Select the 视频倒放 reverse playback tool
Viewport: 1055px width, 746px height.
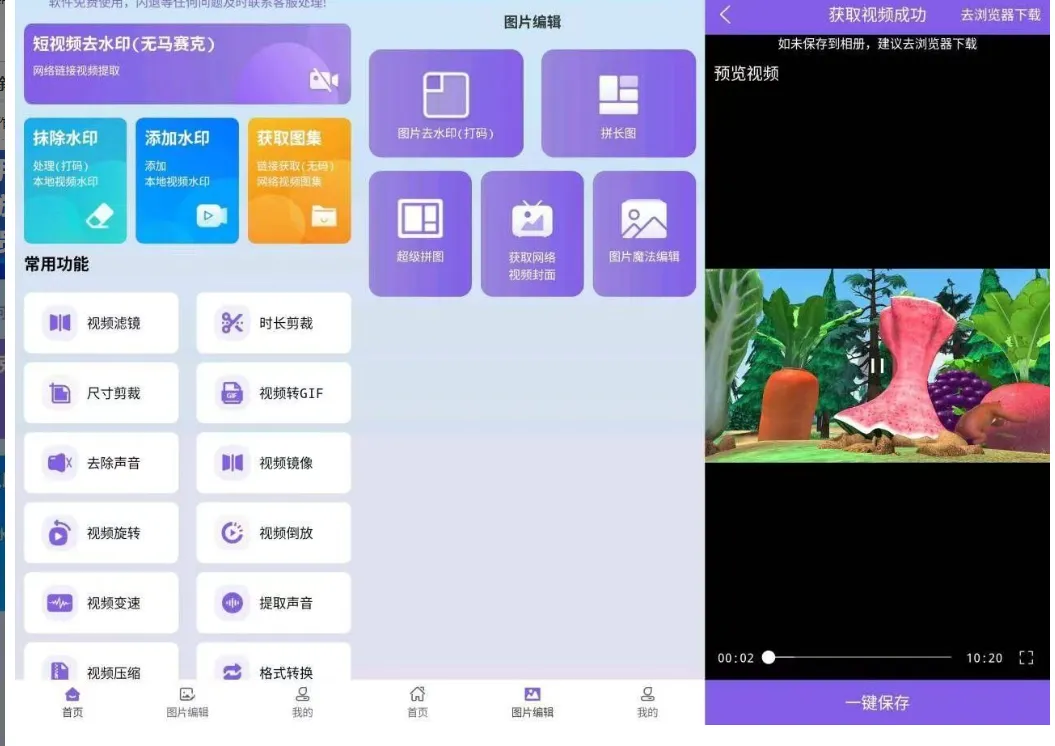pyautogui.click(x=273, y=532)
